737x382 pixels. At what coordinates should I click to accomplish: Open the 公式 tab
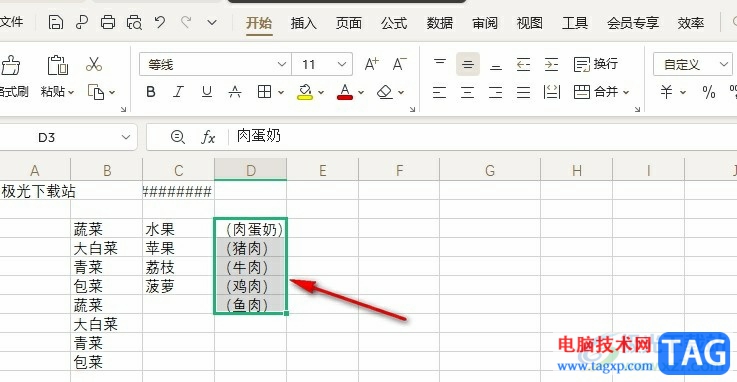394,23
